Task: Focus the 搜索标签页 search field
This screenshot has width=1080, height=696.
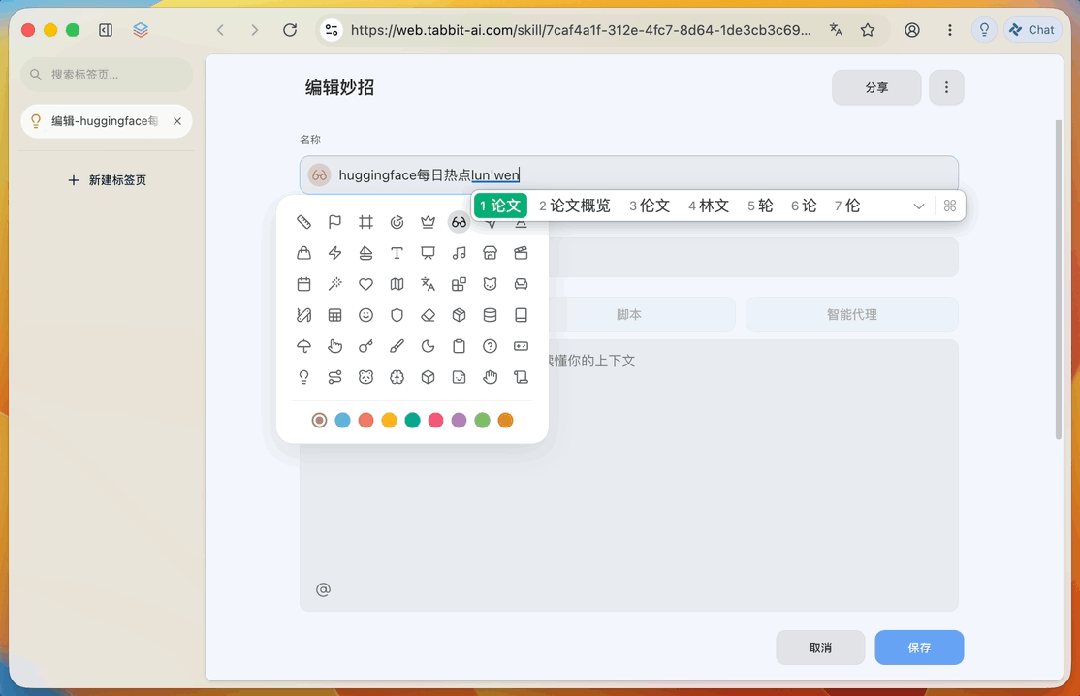Action: [107, 74]
